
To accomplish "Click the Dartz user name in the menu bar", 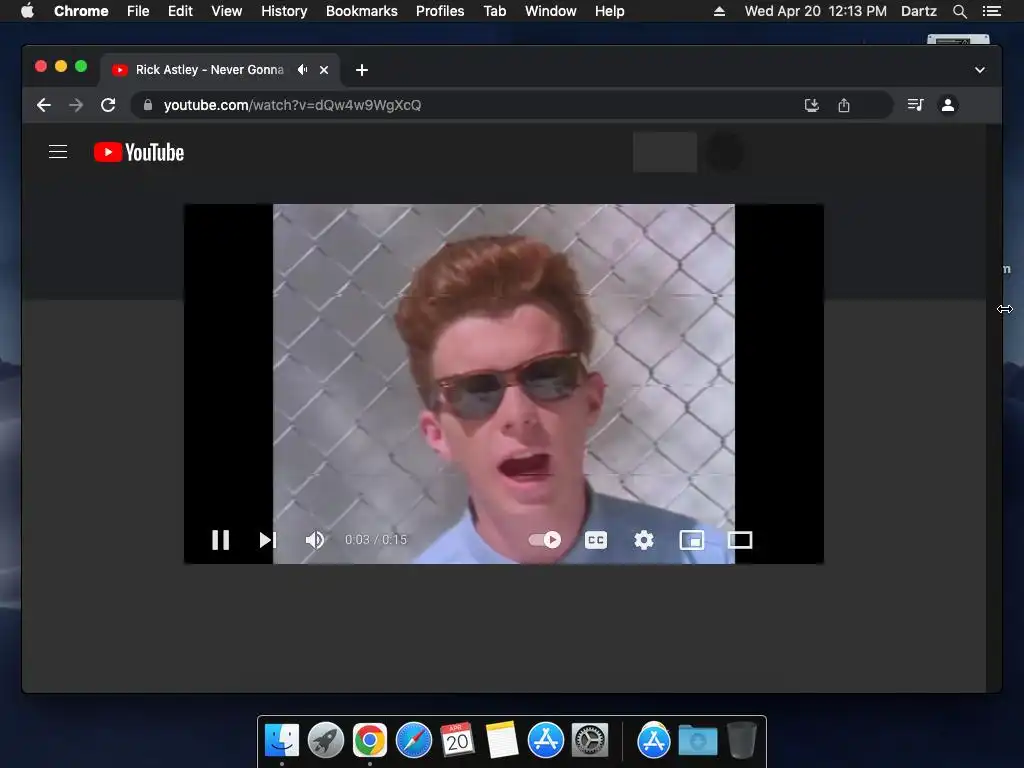I will coord(919,11).
